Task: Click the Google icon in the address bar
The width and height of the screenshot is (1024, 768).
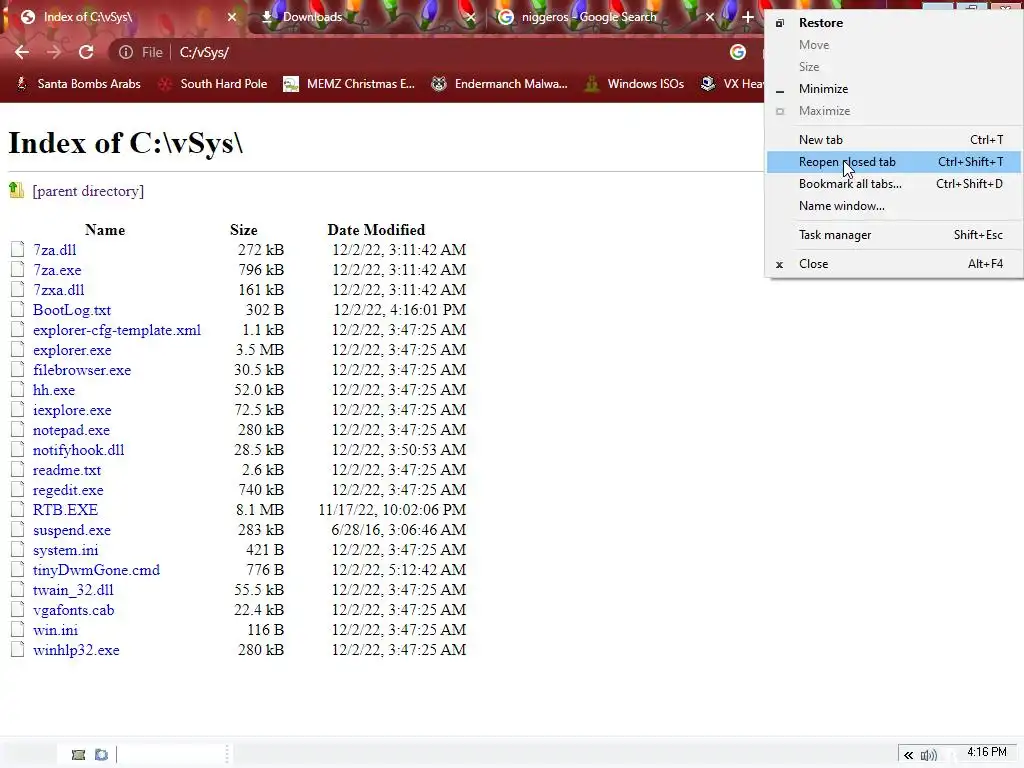Action: (x=738, y=52)
